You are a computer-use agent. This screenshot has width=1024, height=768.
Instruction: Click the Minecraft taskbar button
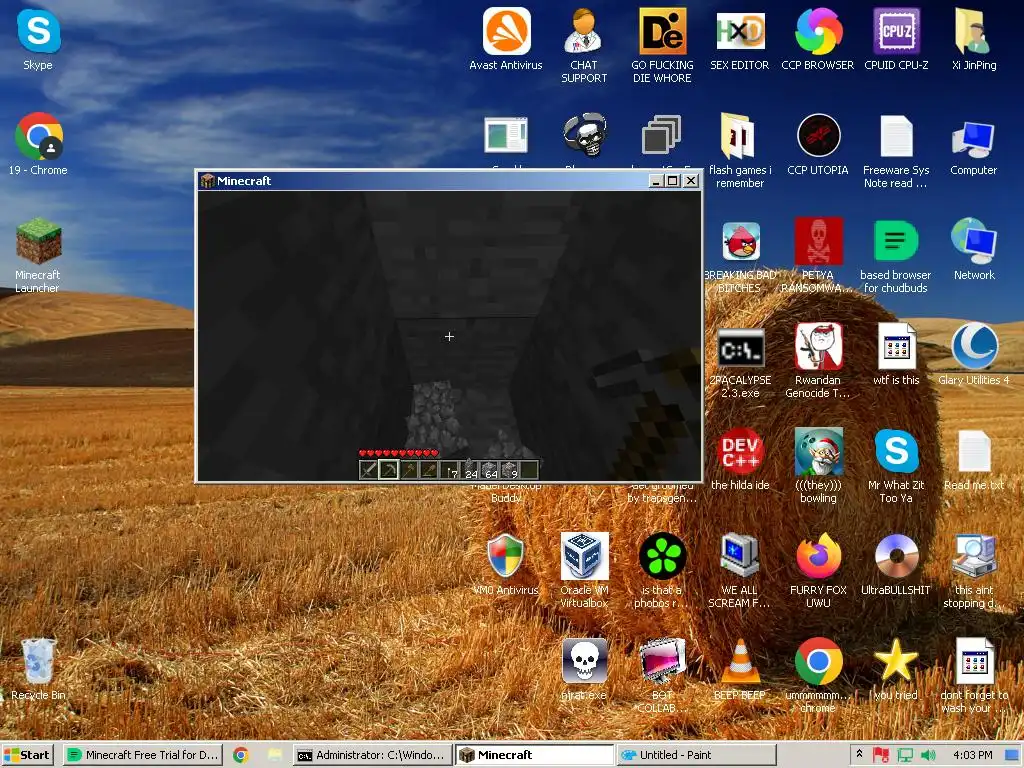[534, 755]
